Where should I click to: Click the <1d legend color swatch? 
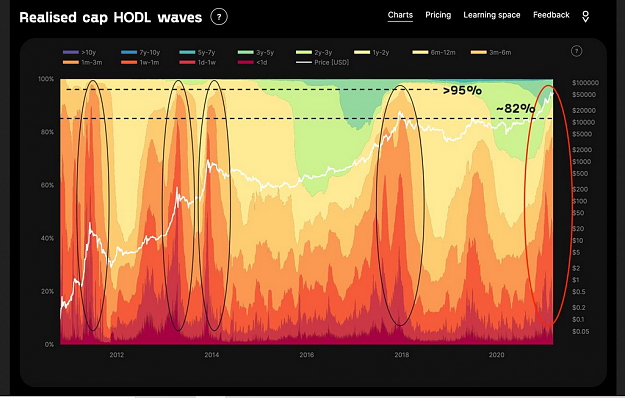[x=246, y=62]
